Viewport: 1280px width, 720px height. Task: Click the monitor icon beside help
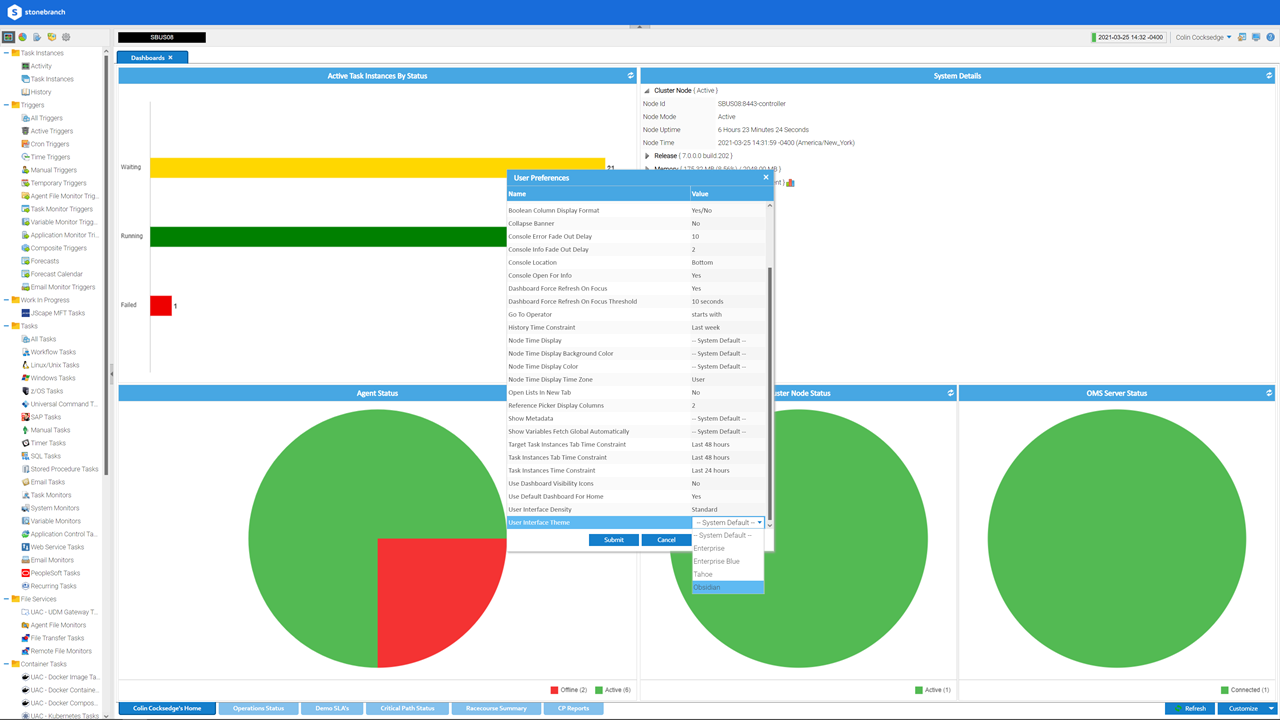(1256, 37)
